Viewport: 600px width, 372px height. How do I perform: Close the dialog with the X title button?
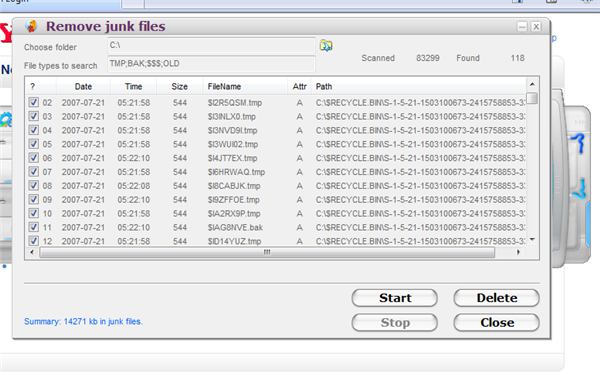(536, 27)
